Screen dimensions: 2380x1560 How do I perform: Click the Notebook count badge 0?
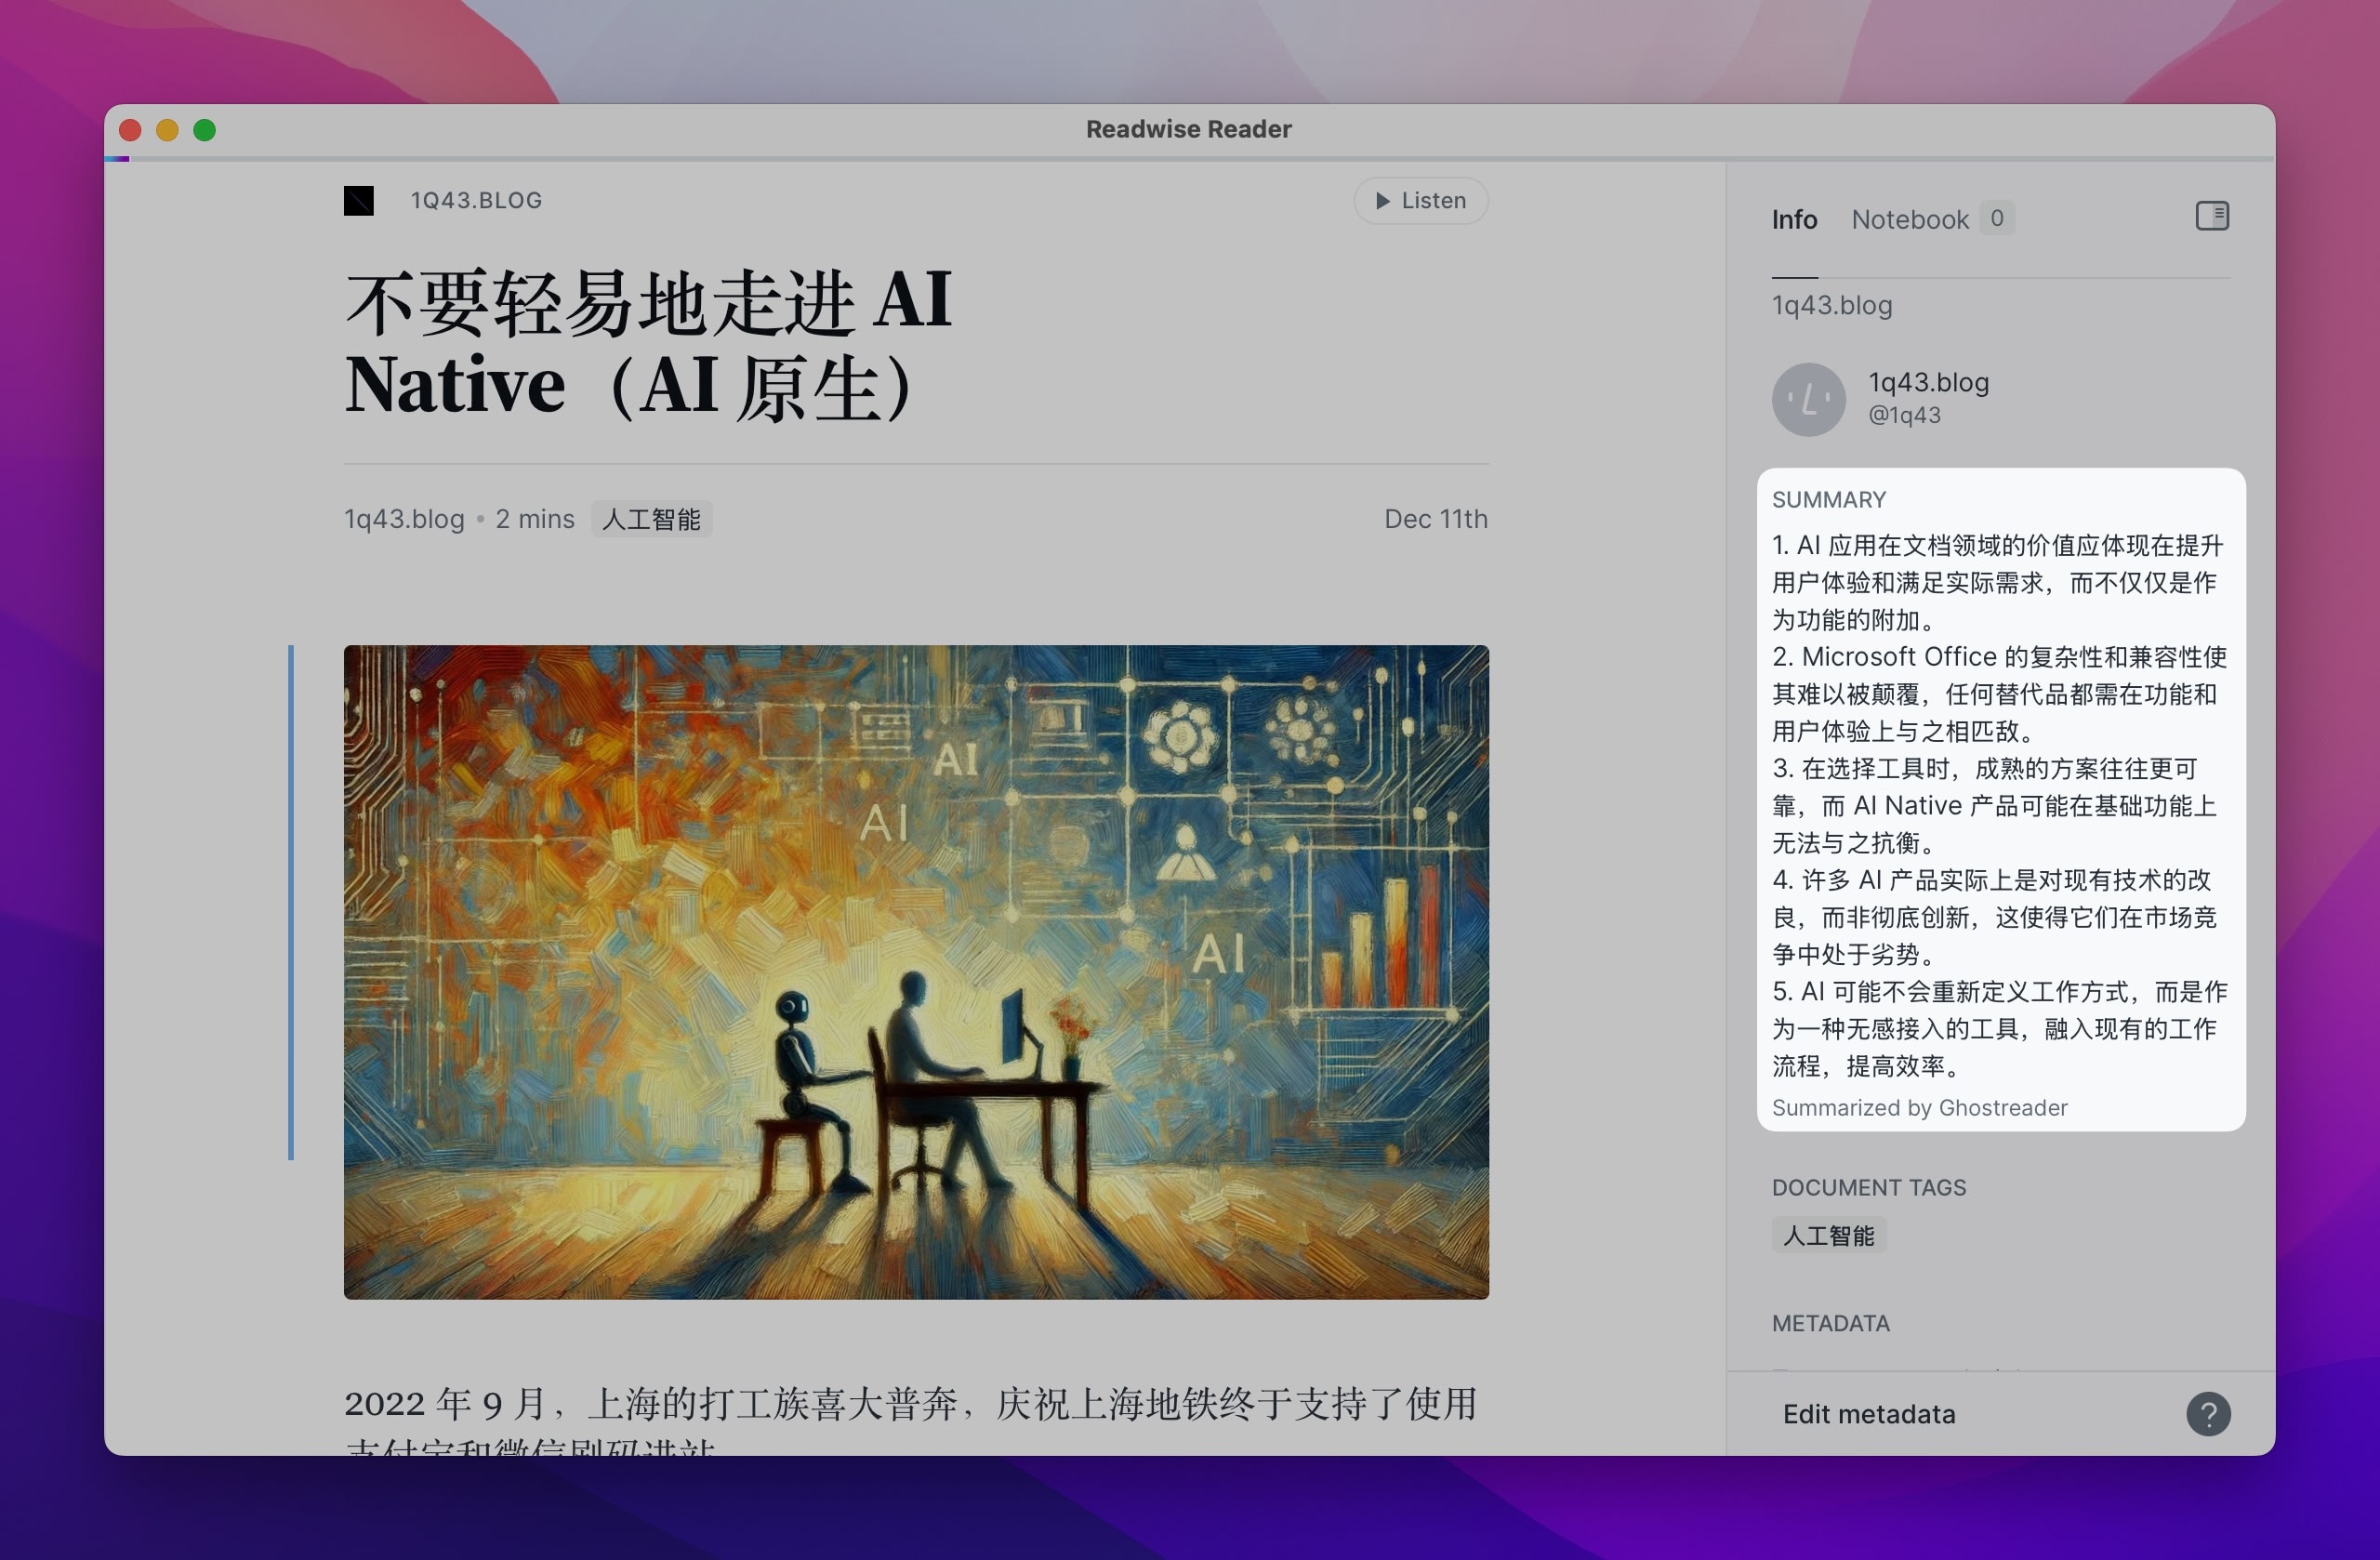pos(1996,218)
